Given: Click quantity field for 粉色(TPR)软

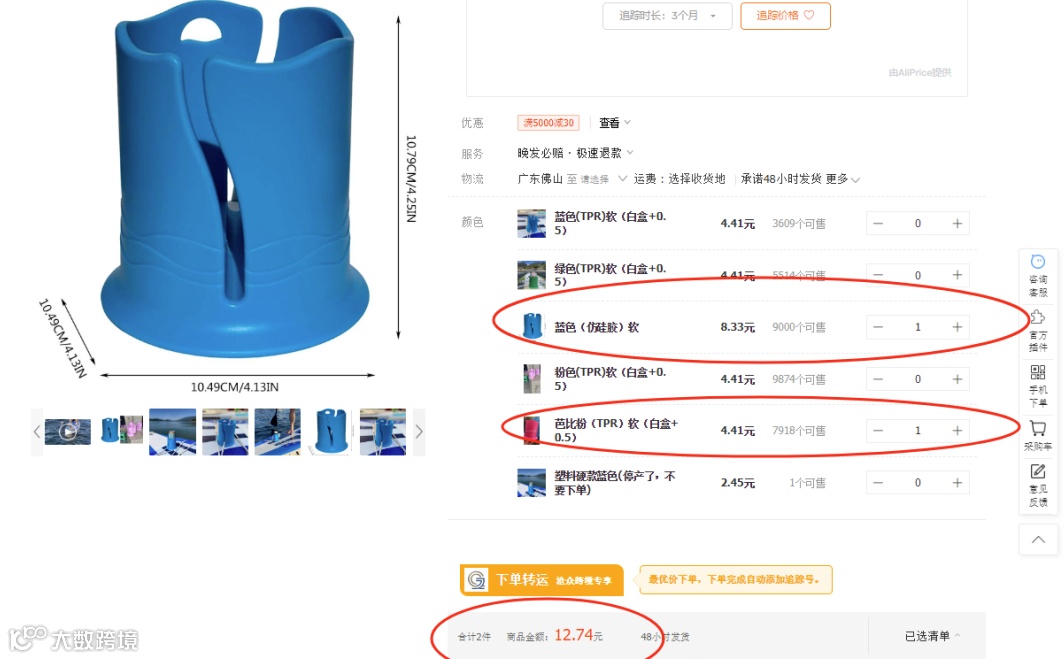Looking at the screenshot, I should click(917, 379).
